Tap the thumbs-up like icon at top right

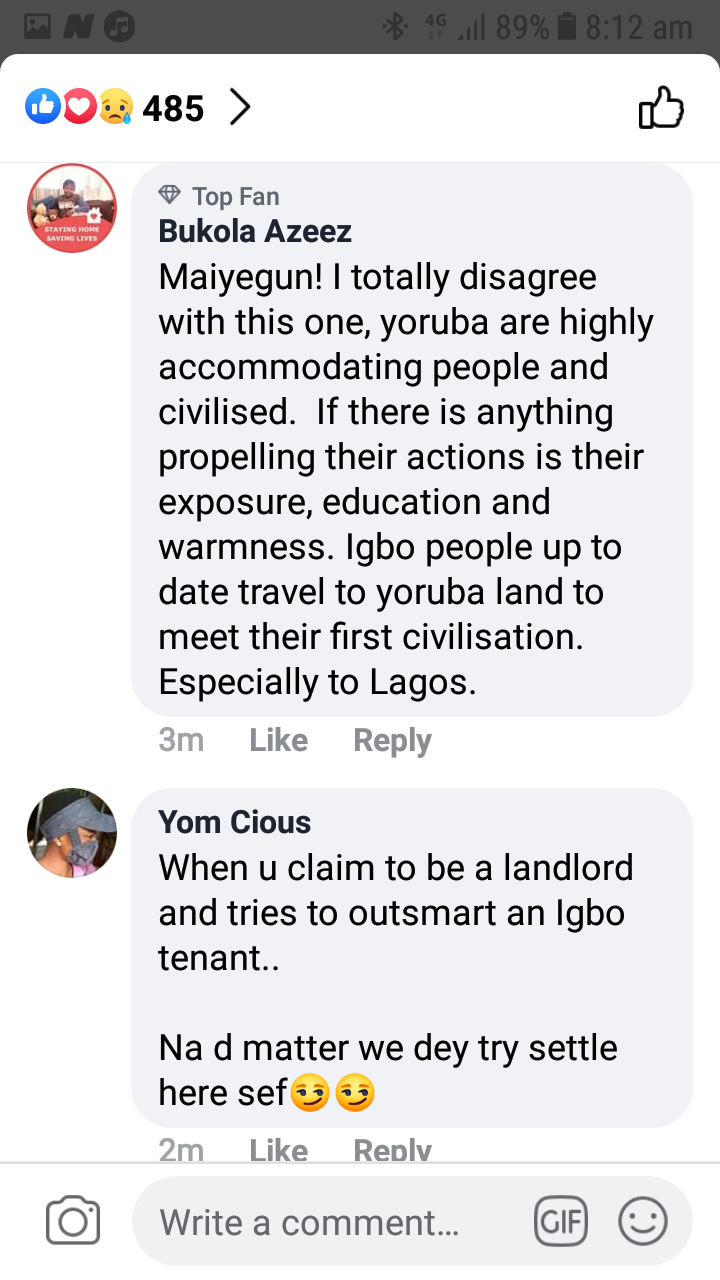pos(661,107)
